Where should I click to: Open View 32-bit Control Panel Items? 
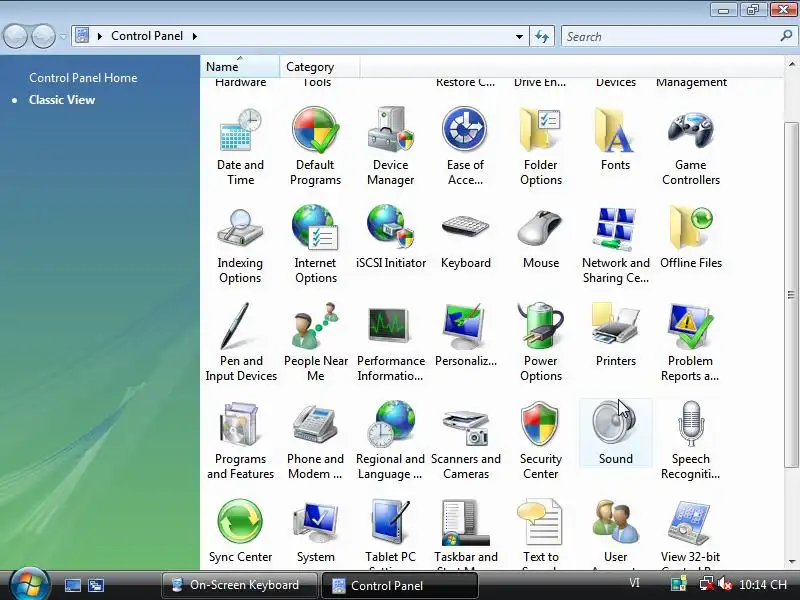coord(690,534)
